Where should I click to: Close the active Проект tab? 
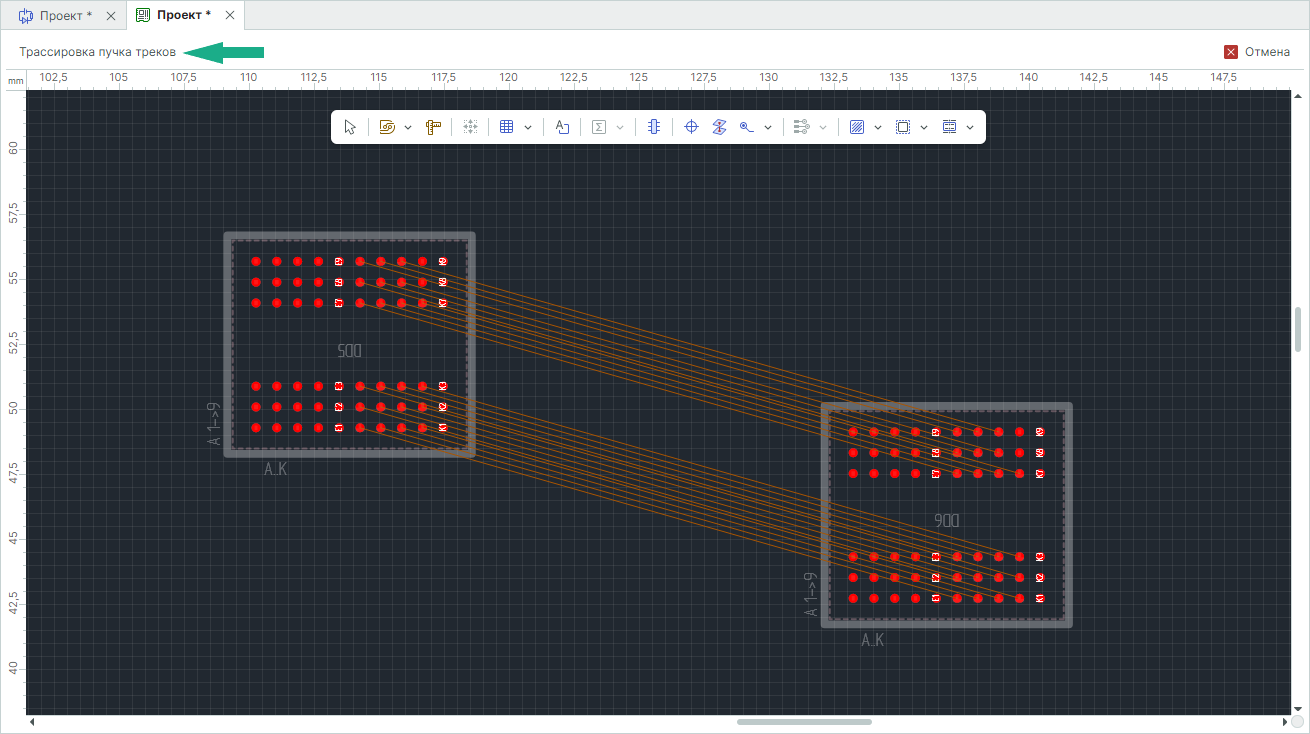pyautogui.click(x=230, y=15)
